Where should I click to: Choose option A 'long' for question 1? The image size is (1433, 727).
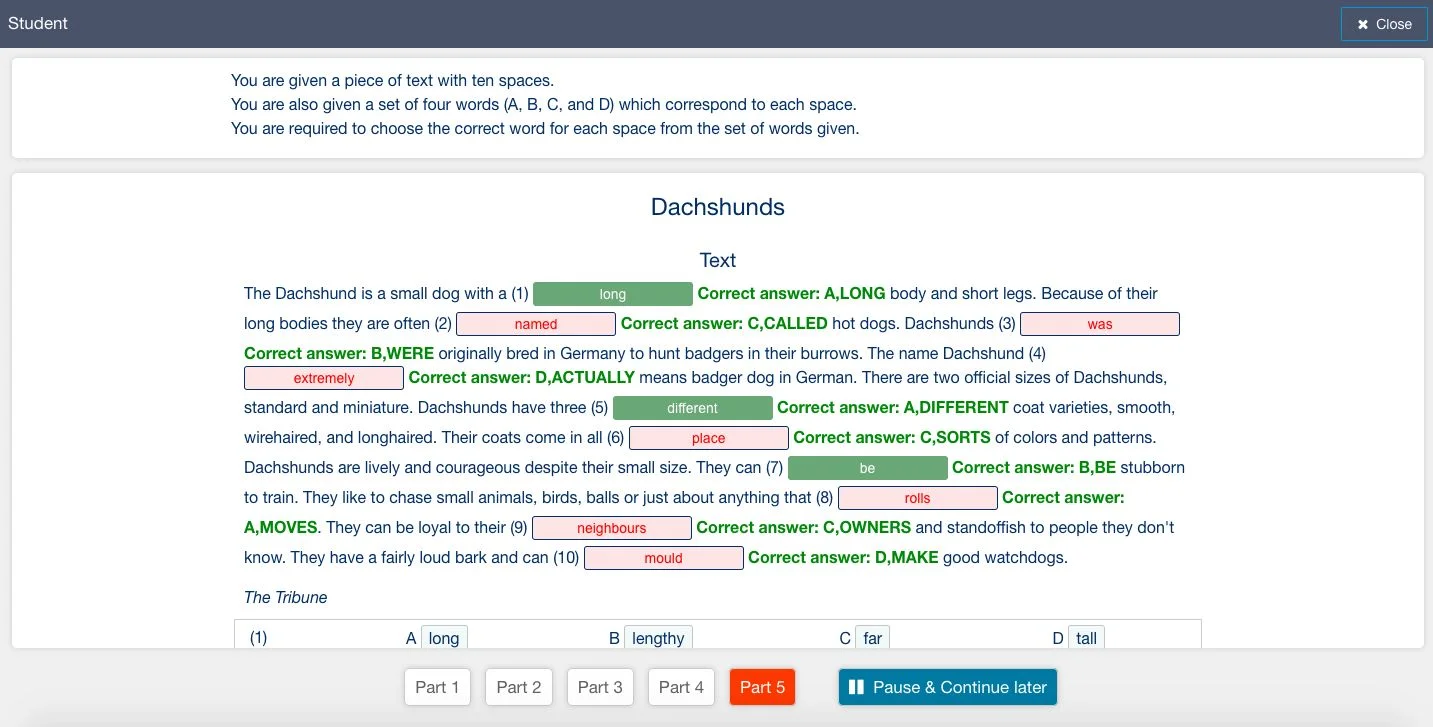(x=444, y=638)
